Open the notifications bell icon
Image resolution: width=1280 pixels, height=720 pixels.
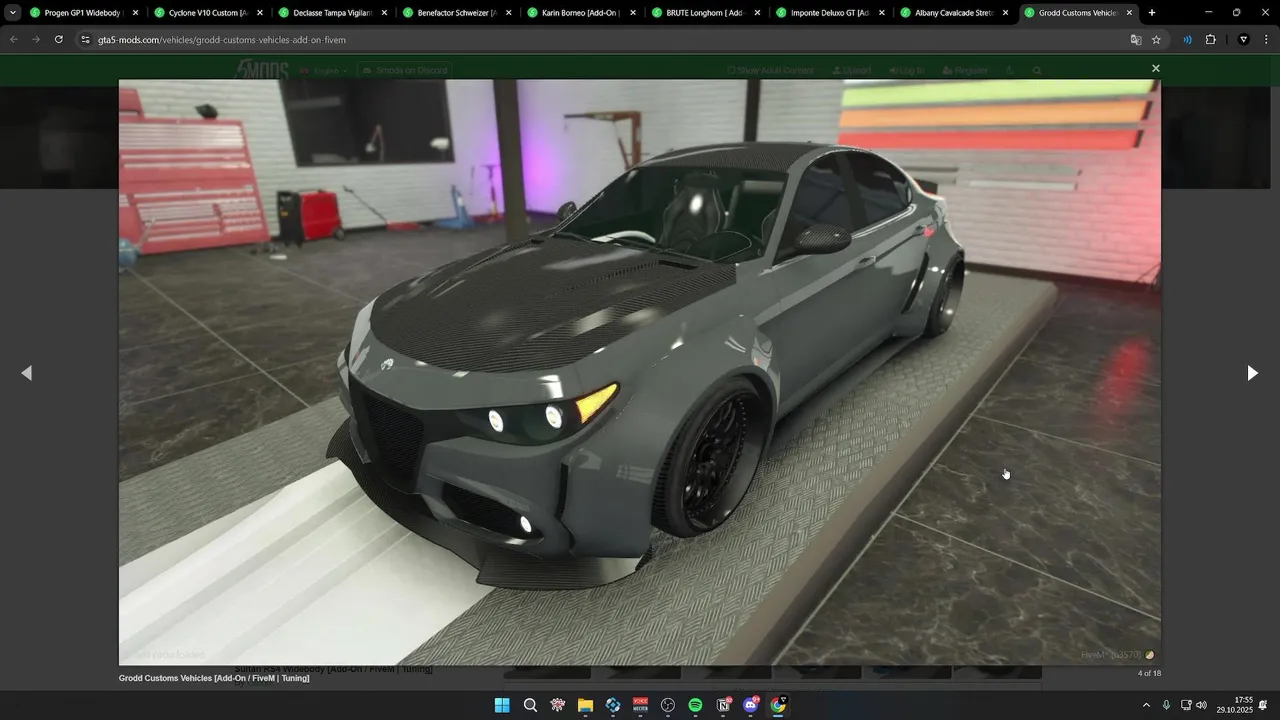pos(1263,705)
